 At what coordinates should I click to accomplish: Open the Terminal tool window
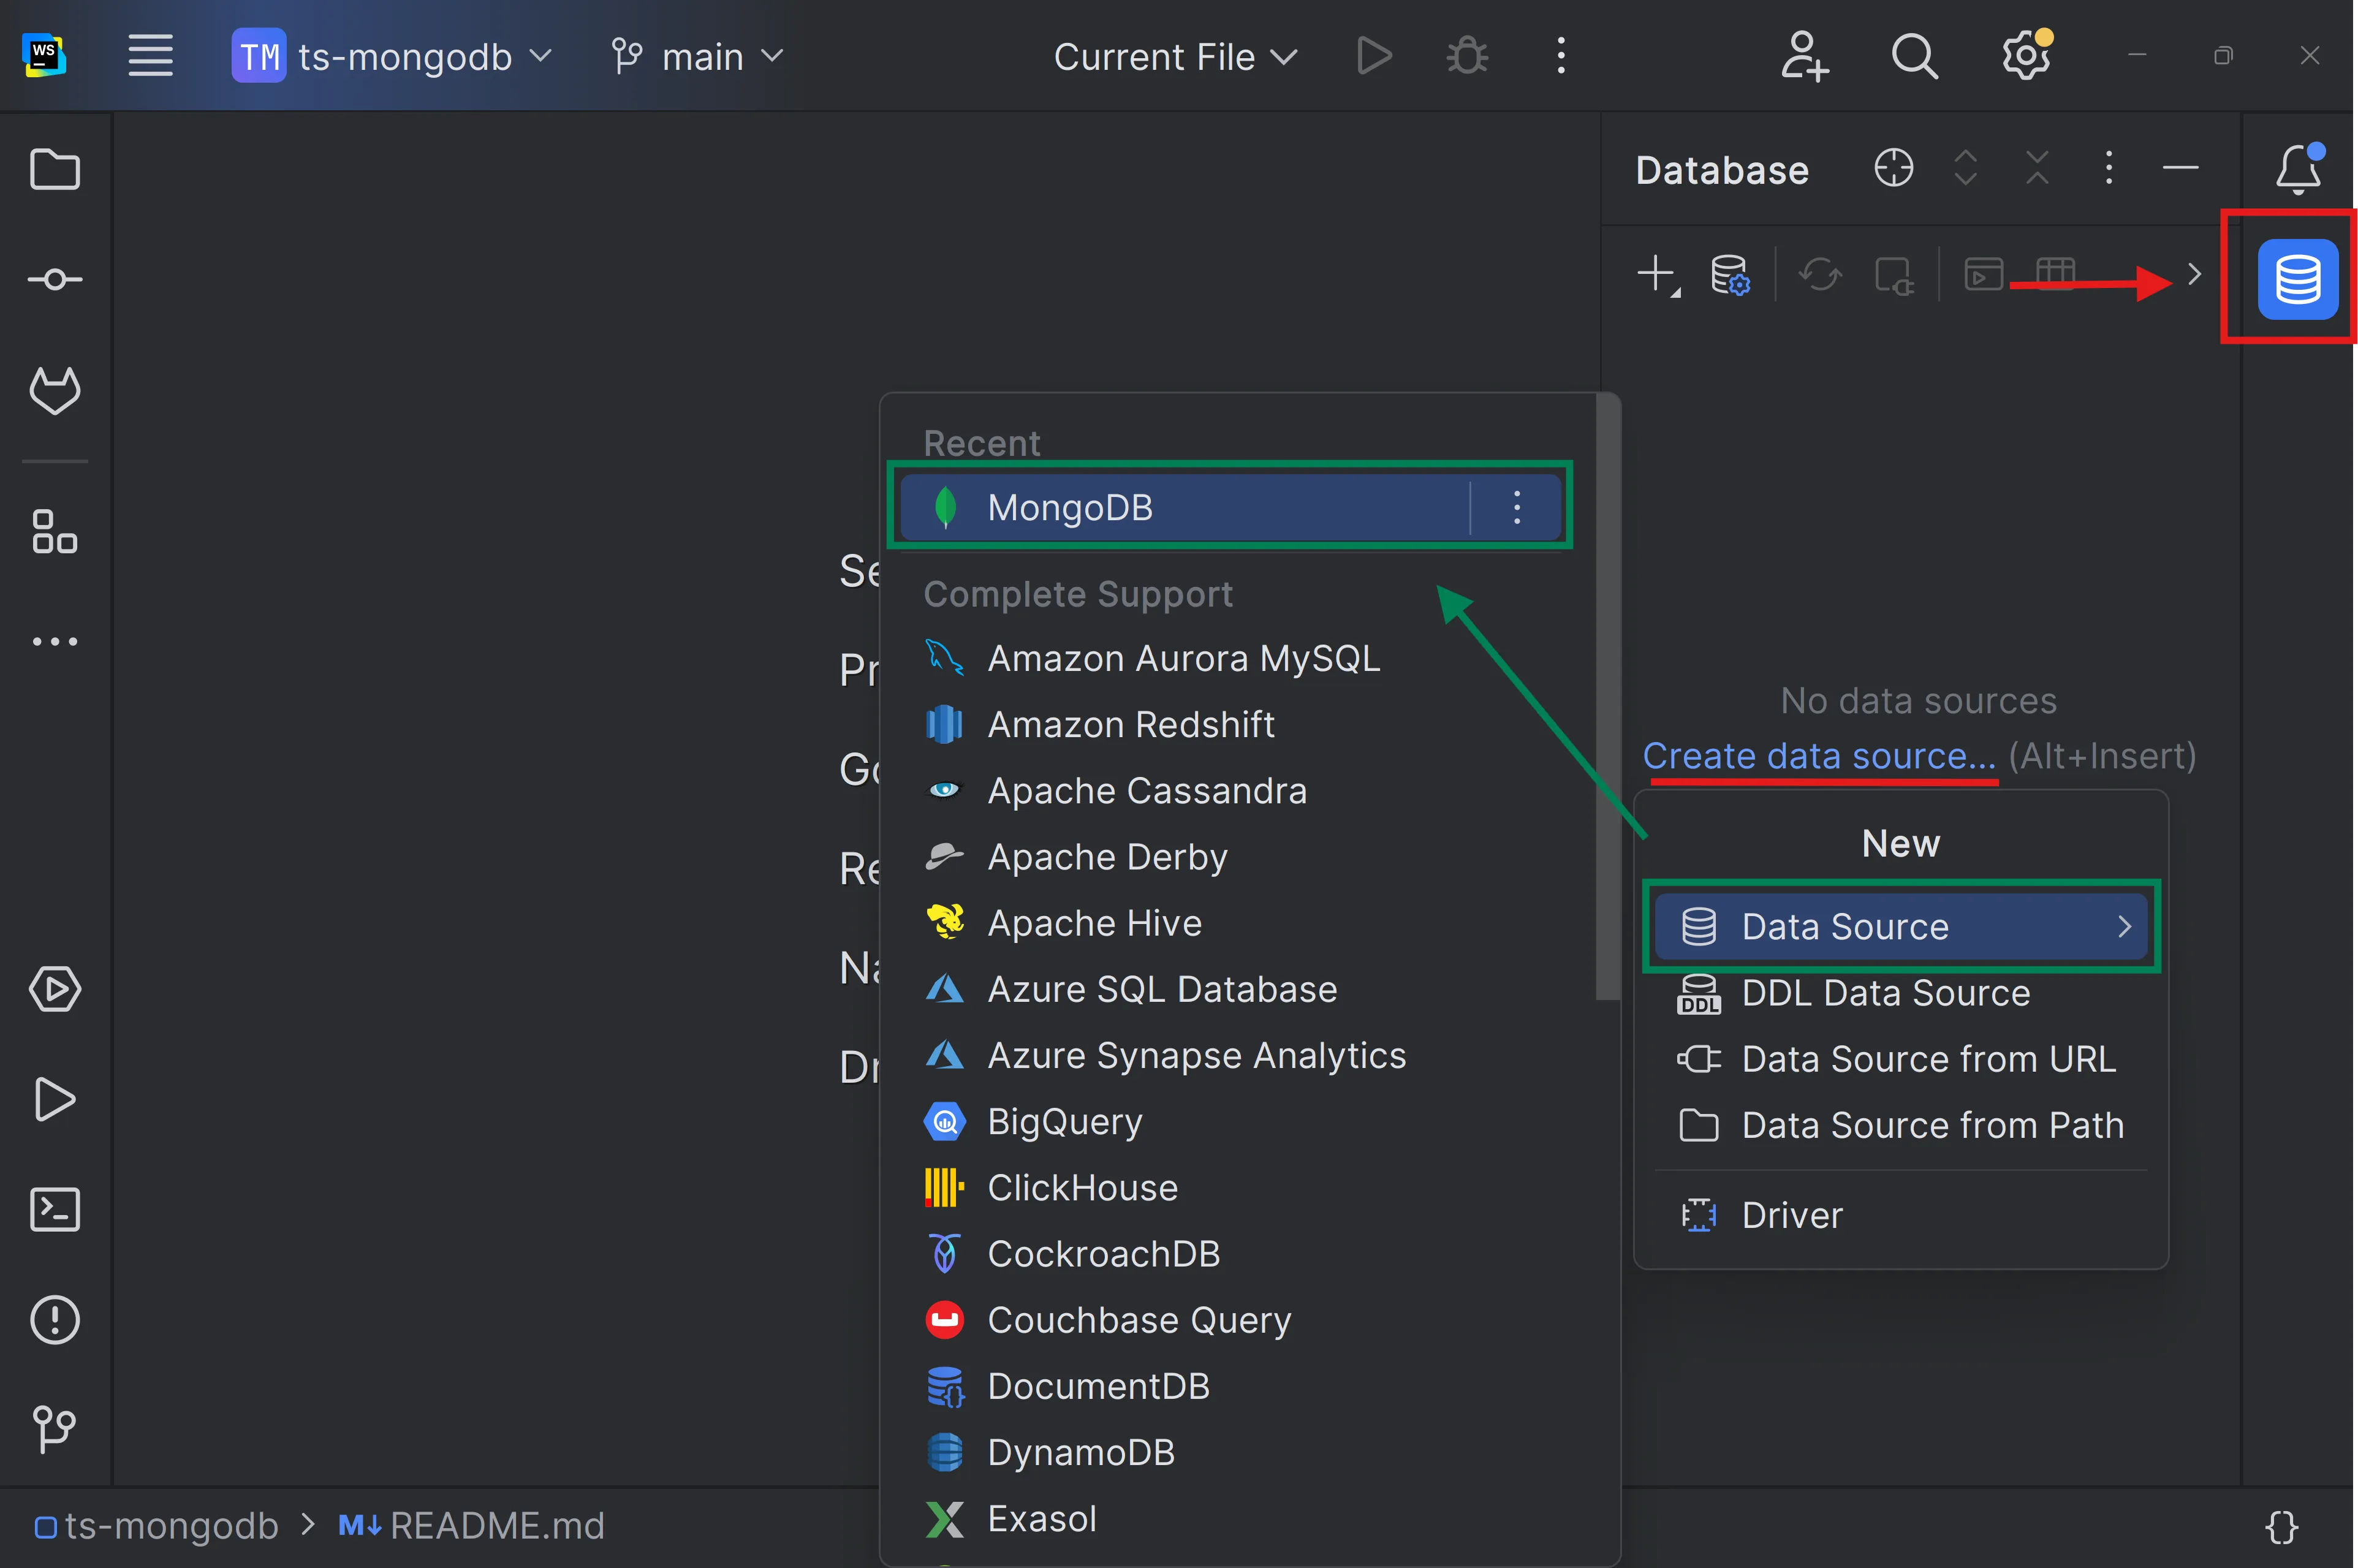[x=54, y=1209]
